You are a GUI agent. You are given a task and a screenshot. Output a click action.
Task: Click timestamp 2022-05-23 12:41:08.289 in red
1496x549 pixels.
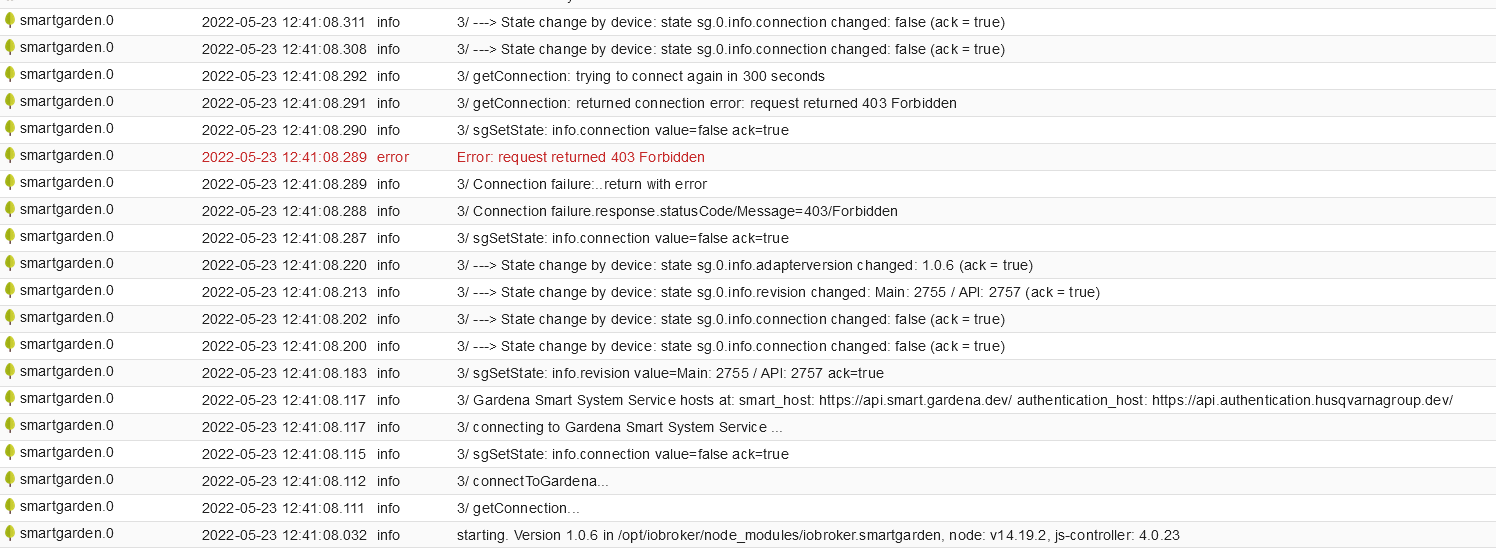pyautogui.click(x=284, y=157)
